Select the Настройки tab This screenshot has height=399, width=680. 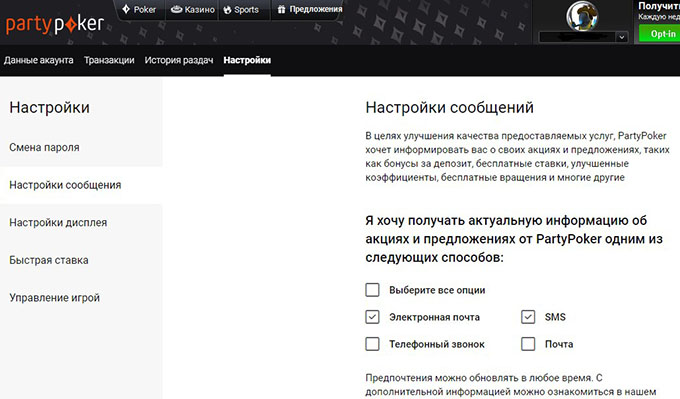(247, 60)
